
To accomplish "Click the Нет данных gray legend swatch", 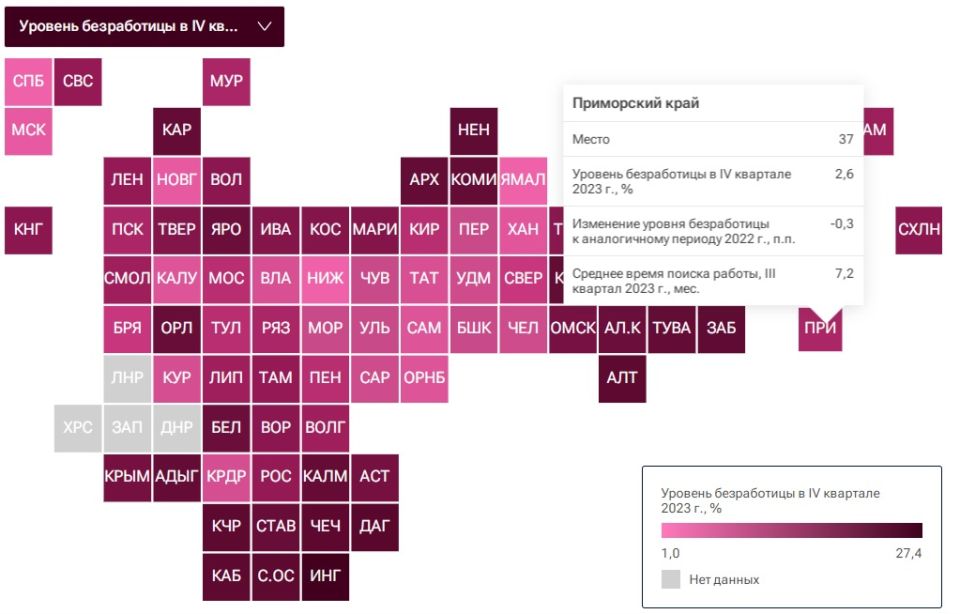I will 670,579.
